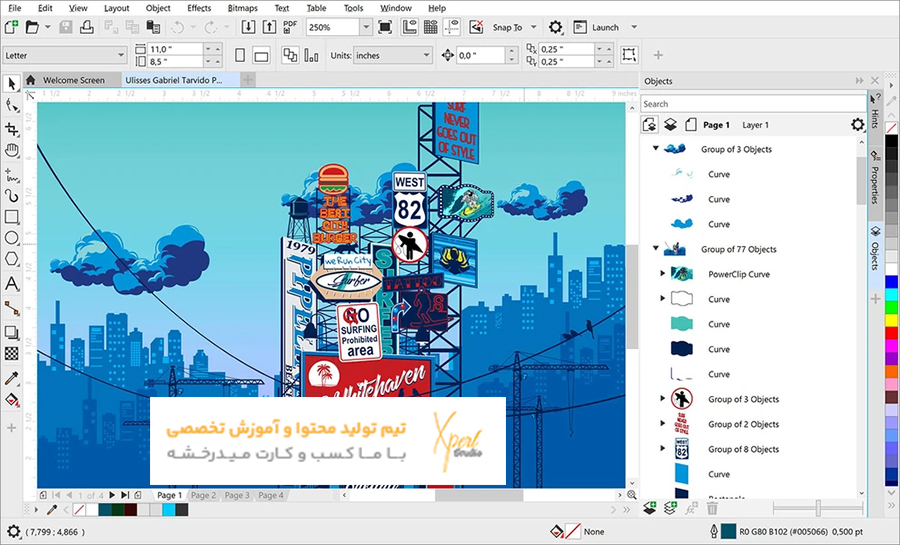Go to next page arrow

tap(112, 495)
